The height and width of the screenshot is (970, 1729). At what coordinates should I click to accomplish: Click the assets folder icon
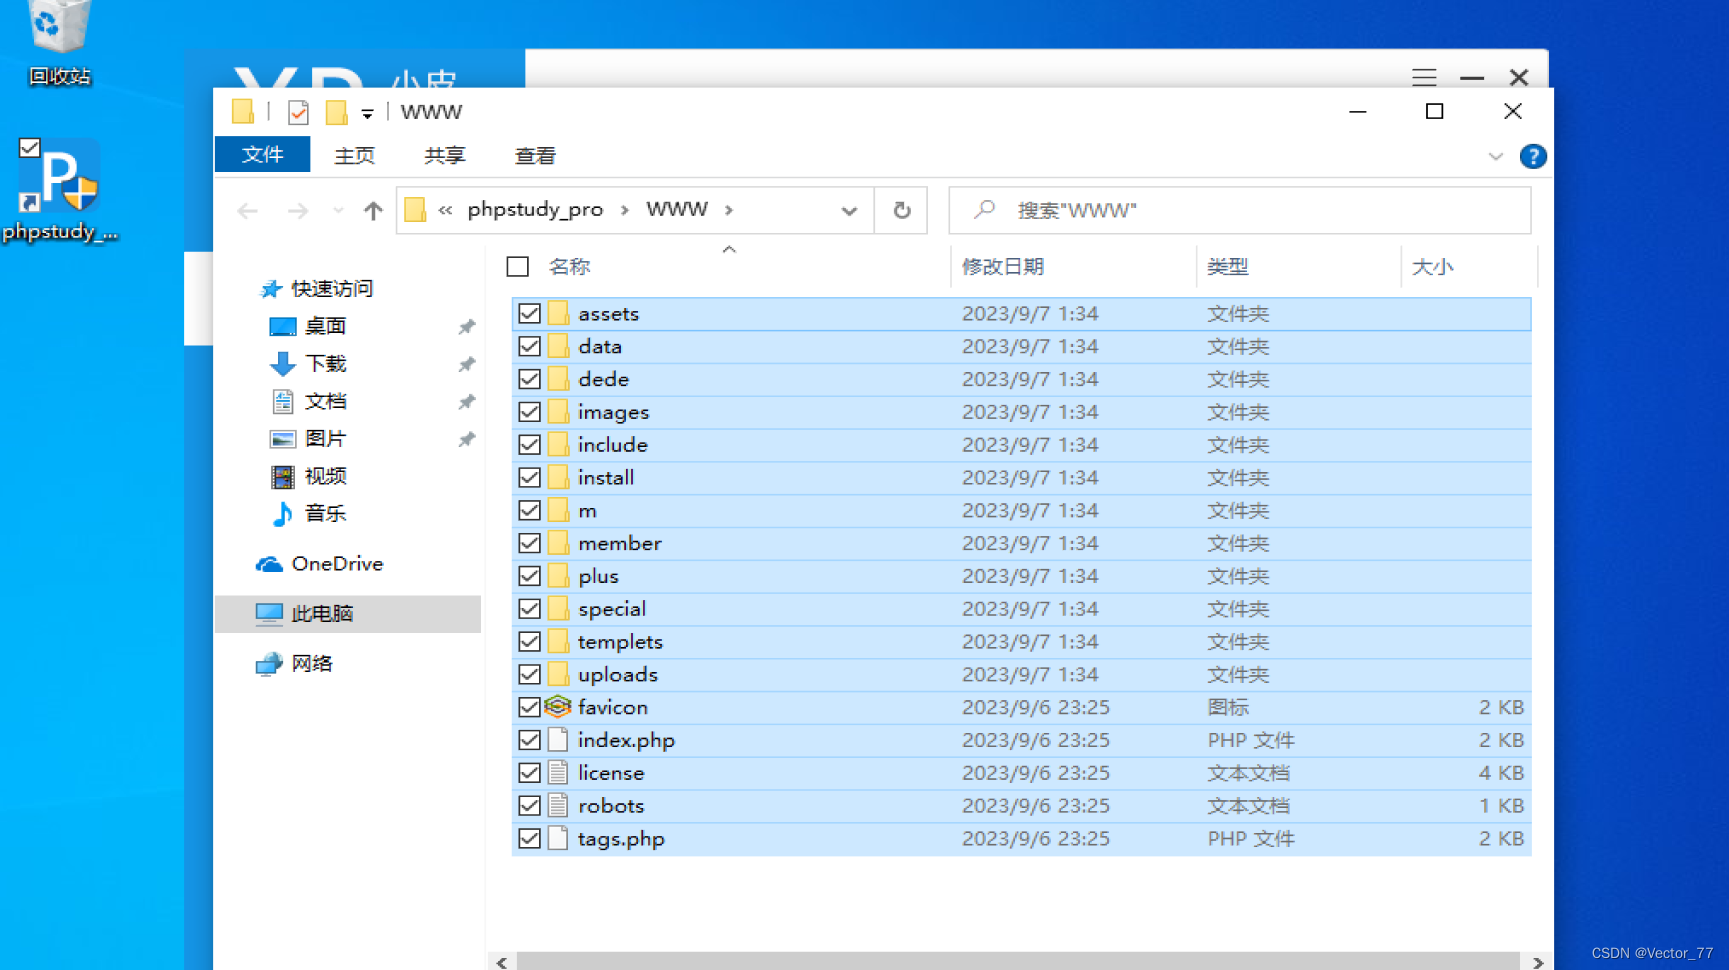coord(558,313)
